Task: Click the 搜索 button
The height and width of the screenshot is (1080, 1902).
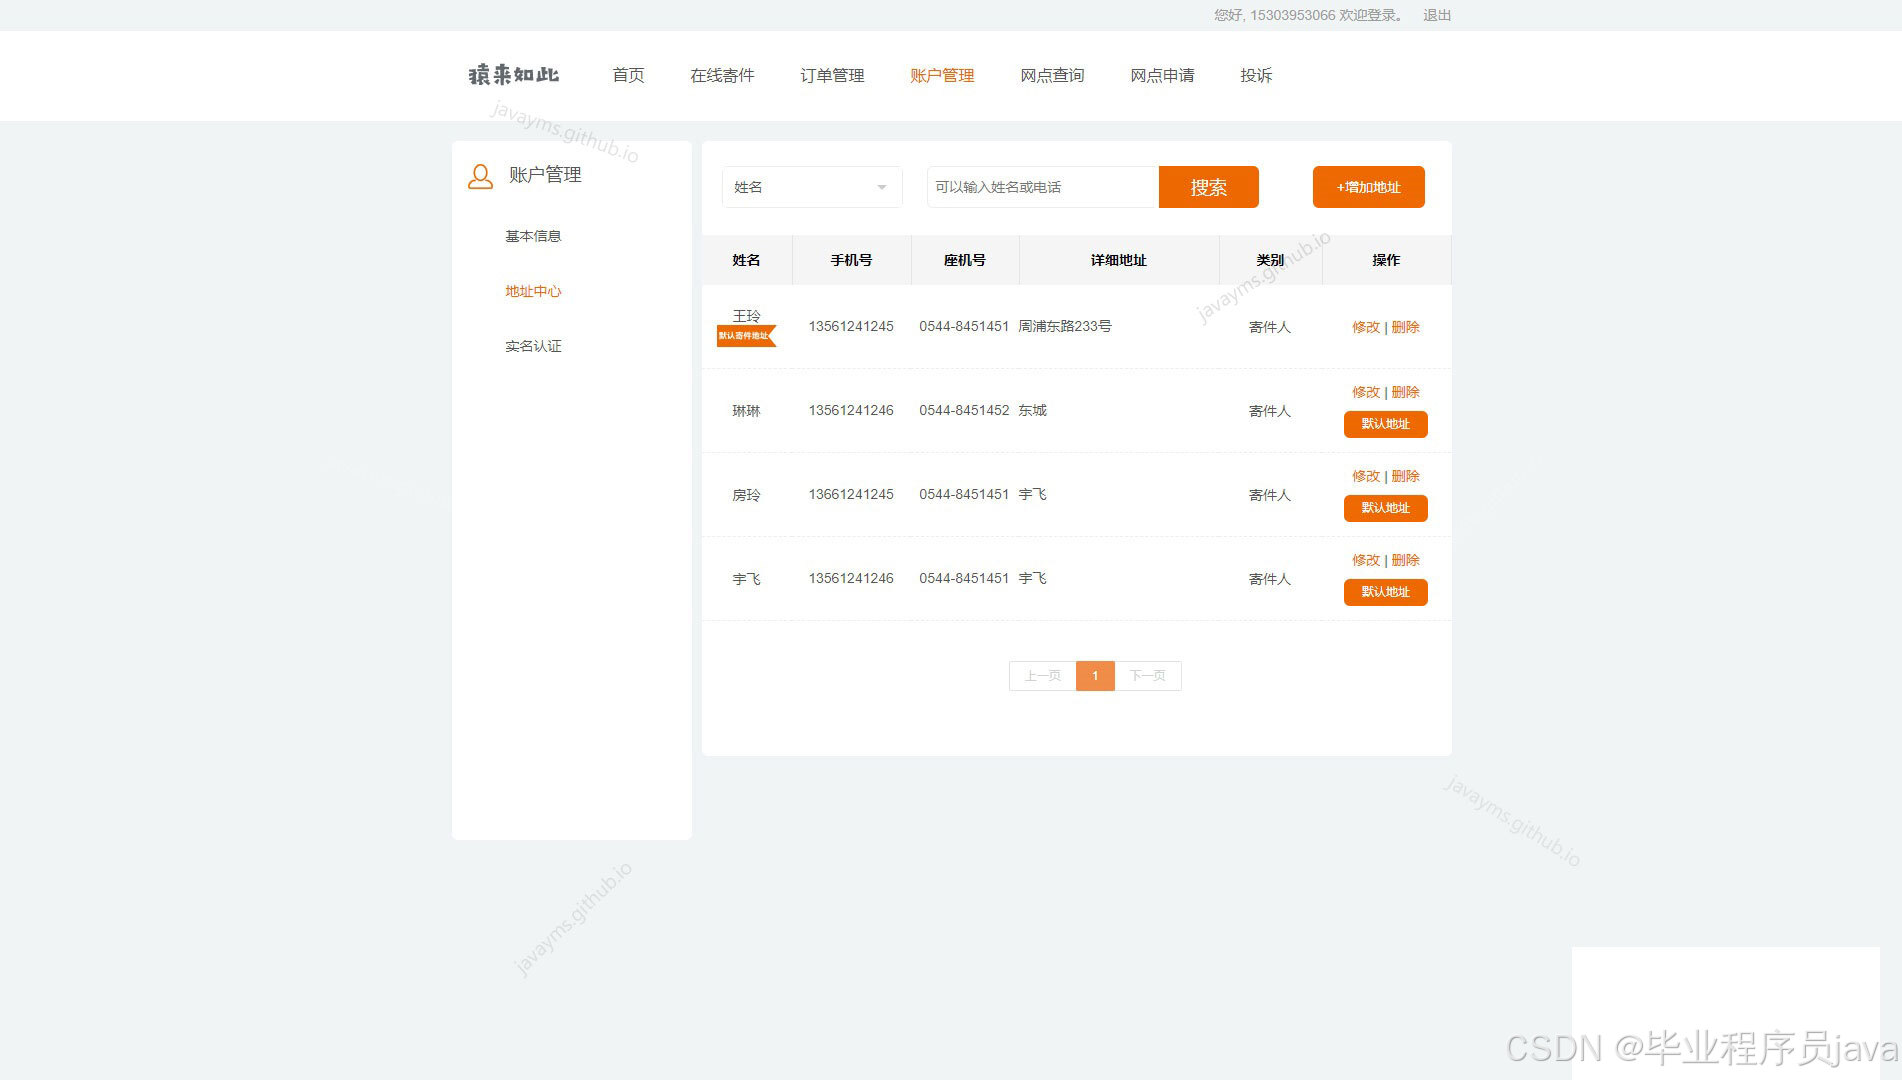Action: (x=1208, y=187)
